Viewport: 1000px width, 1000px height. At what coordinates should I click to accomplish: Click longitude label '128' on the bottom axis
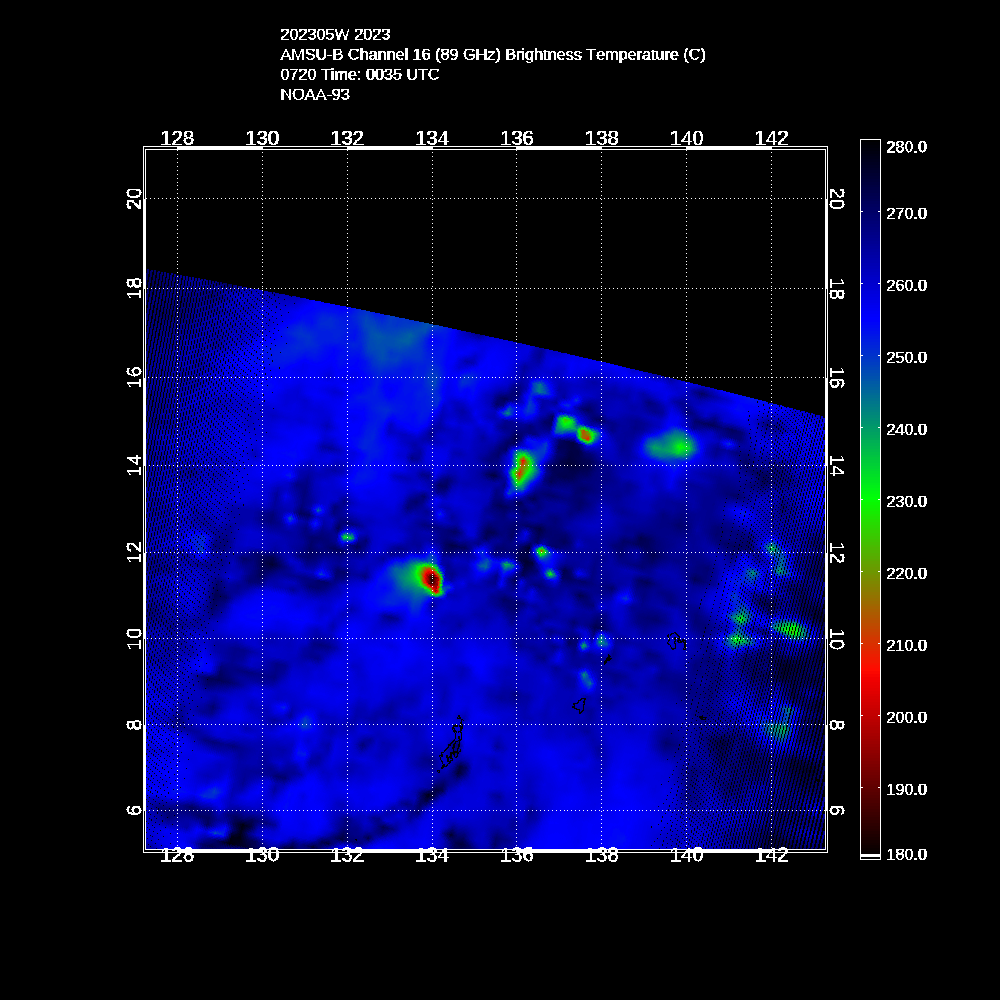click(177, 855)
